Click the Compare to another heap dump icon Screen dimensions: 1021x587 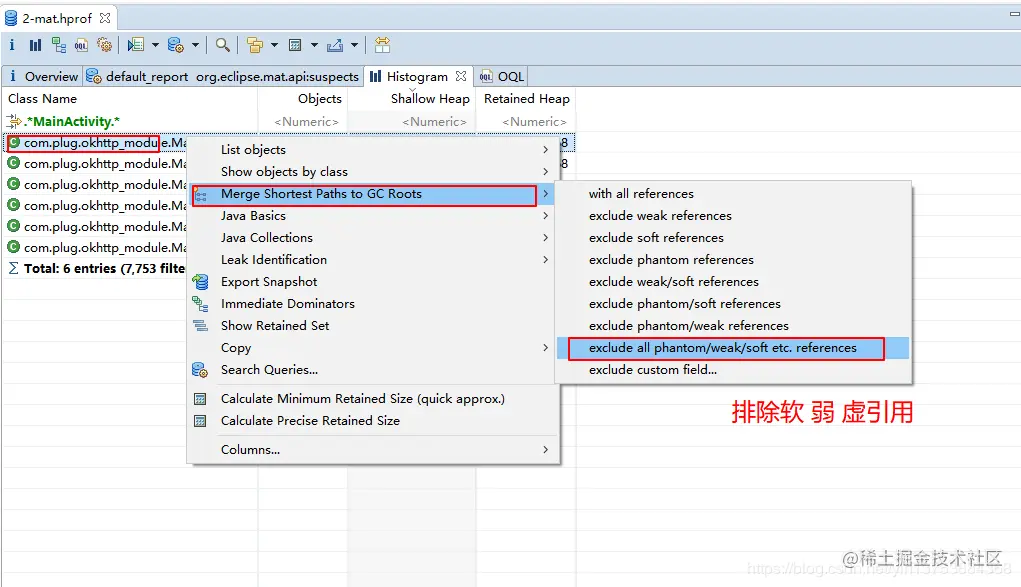(382, 45)
